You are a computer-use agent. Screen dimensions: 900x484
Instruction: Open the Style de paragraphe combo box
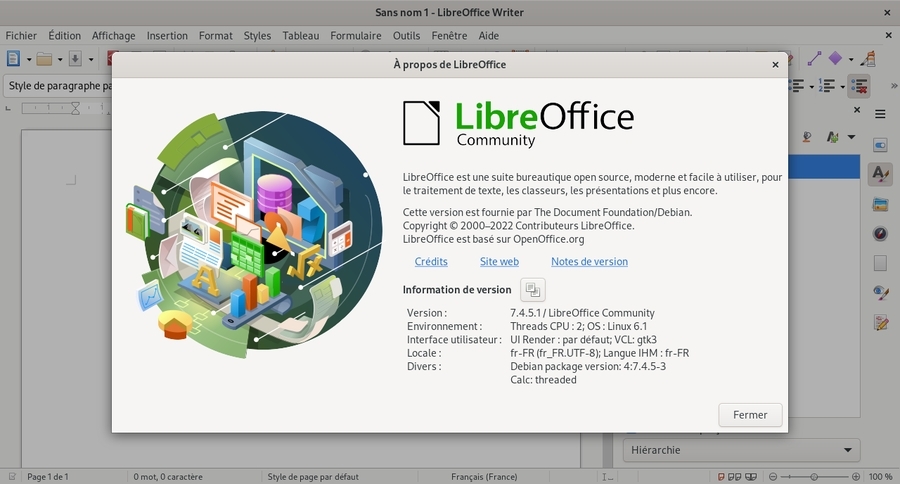pyautogui.click(x=57, y=86)
